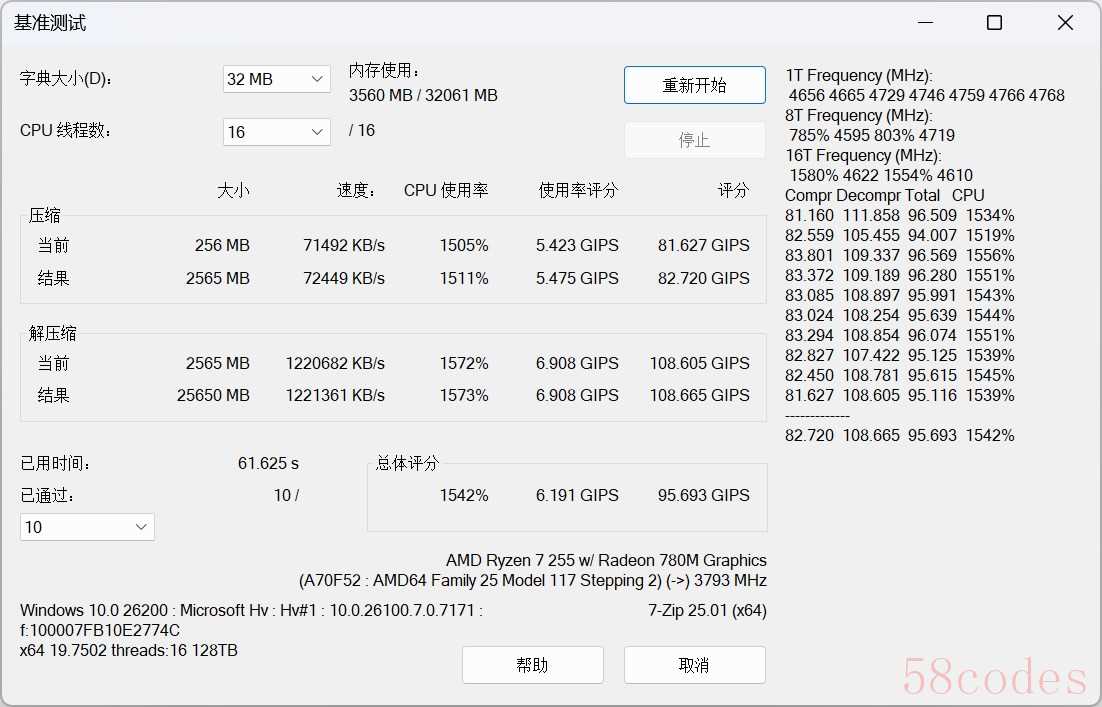Click decompression result size 25650 MB

click(213, 396)
